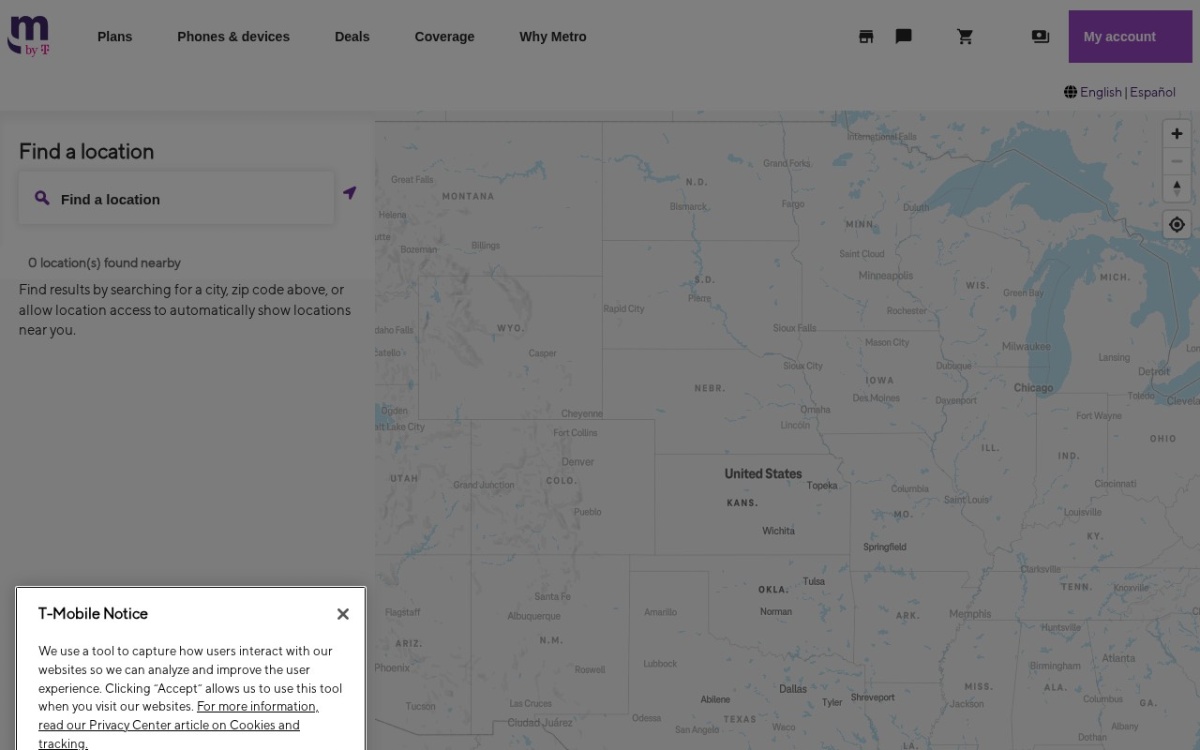Zoom in on the map
Viewport: 1200px width, 750px height.
pyautogui.click(x=1177, y=134)
